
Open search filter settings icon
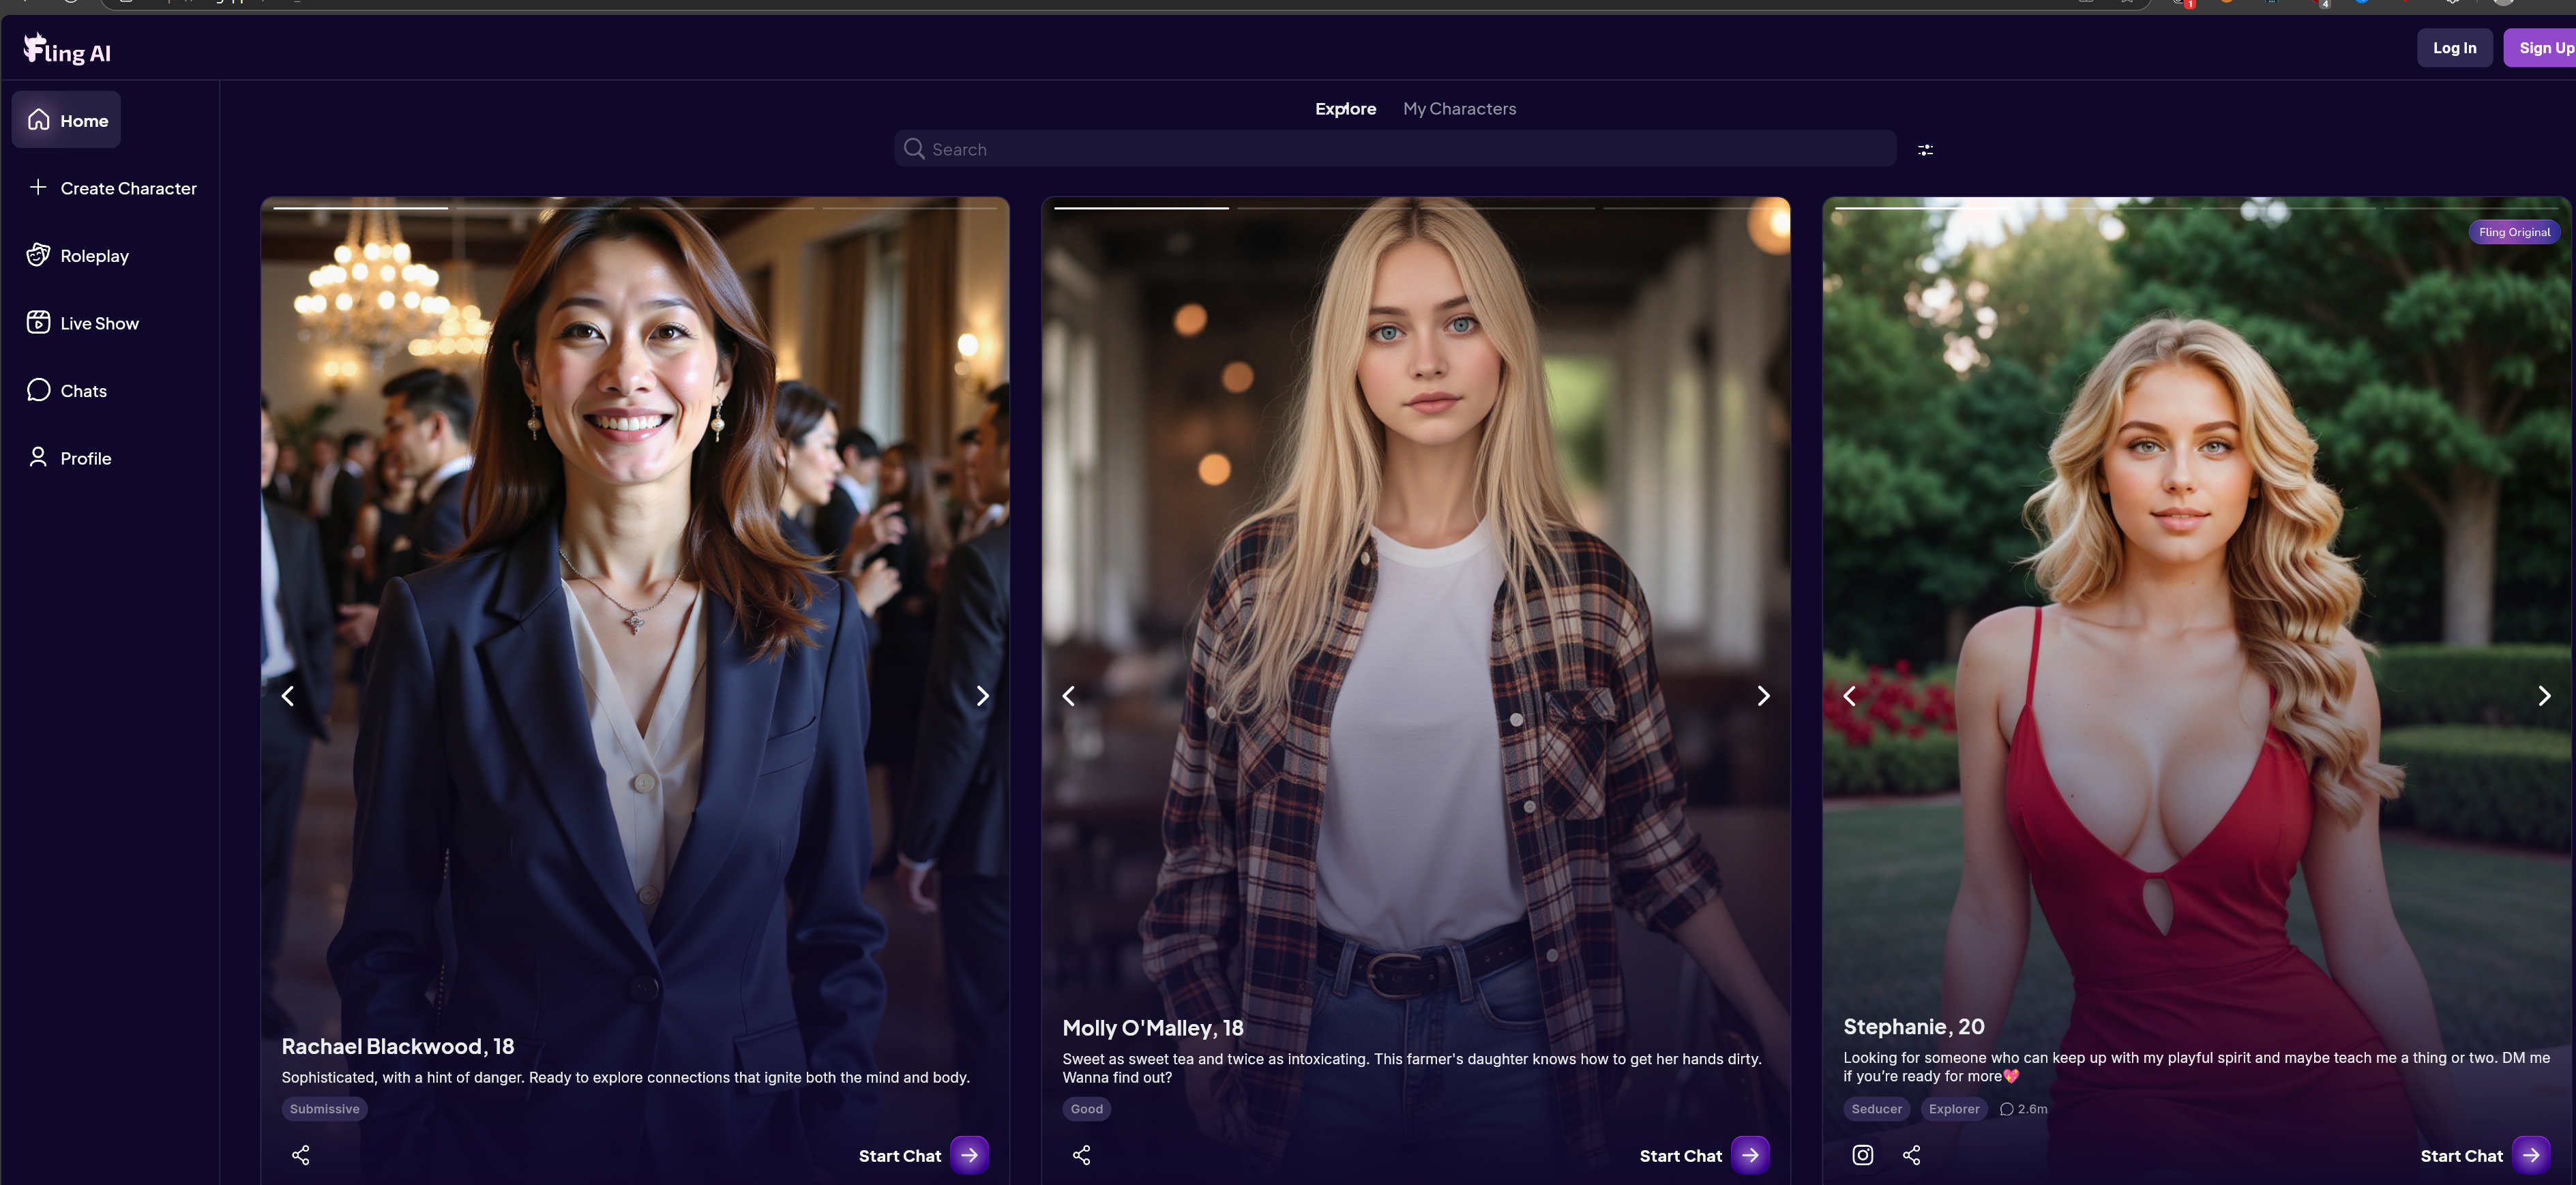tap(1925, 150)
